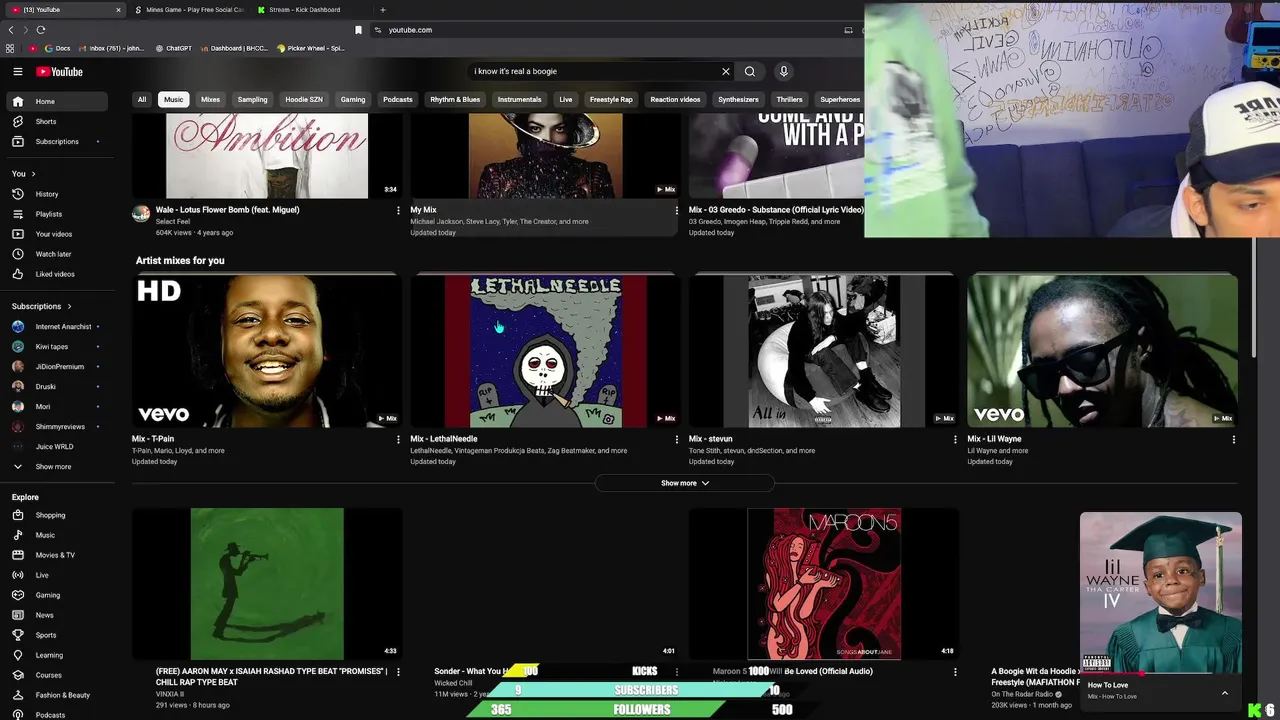This screenshot has height=720, width=1280.
Task: Open the YouTube hamburger guide menu
Action: 17,72
